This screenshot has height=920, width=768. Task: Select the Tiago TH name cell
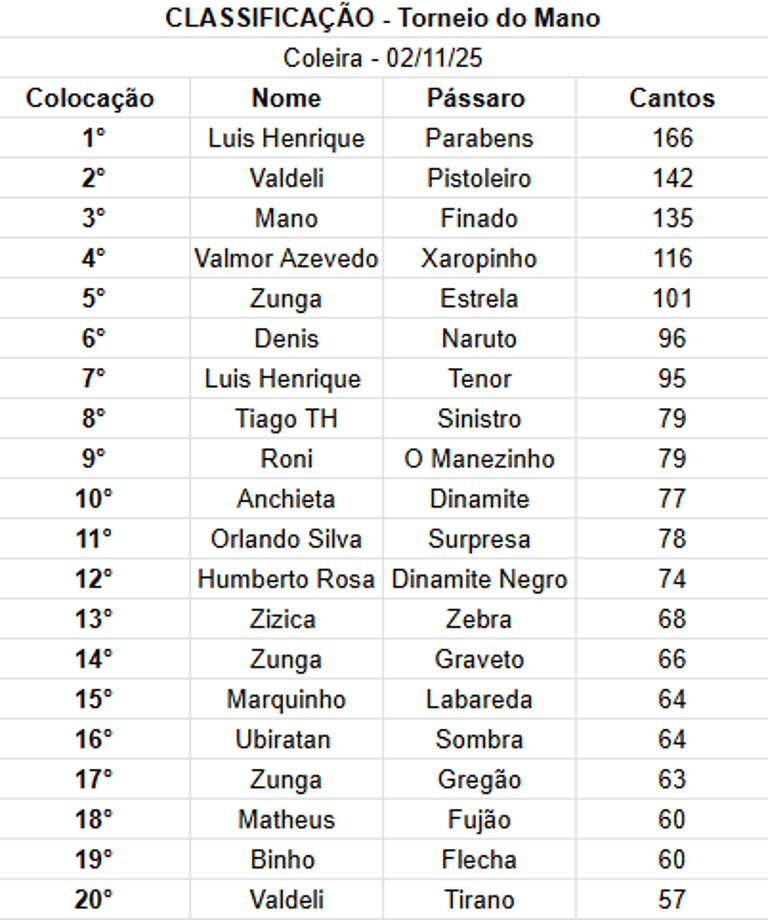pos(286,418)
